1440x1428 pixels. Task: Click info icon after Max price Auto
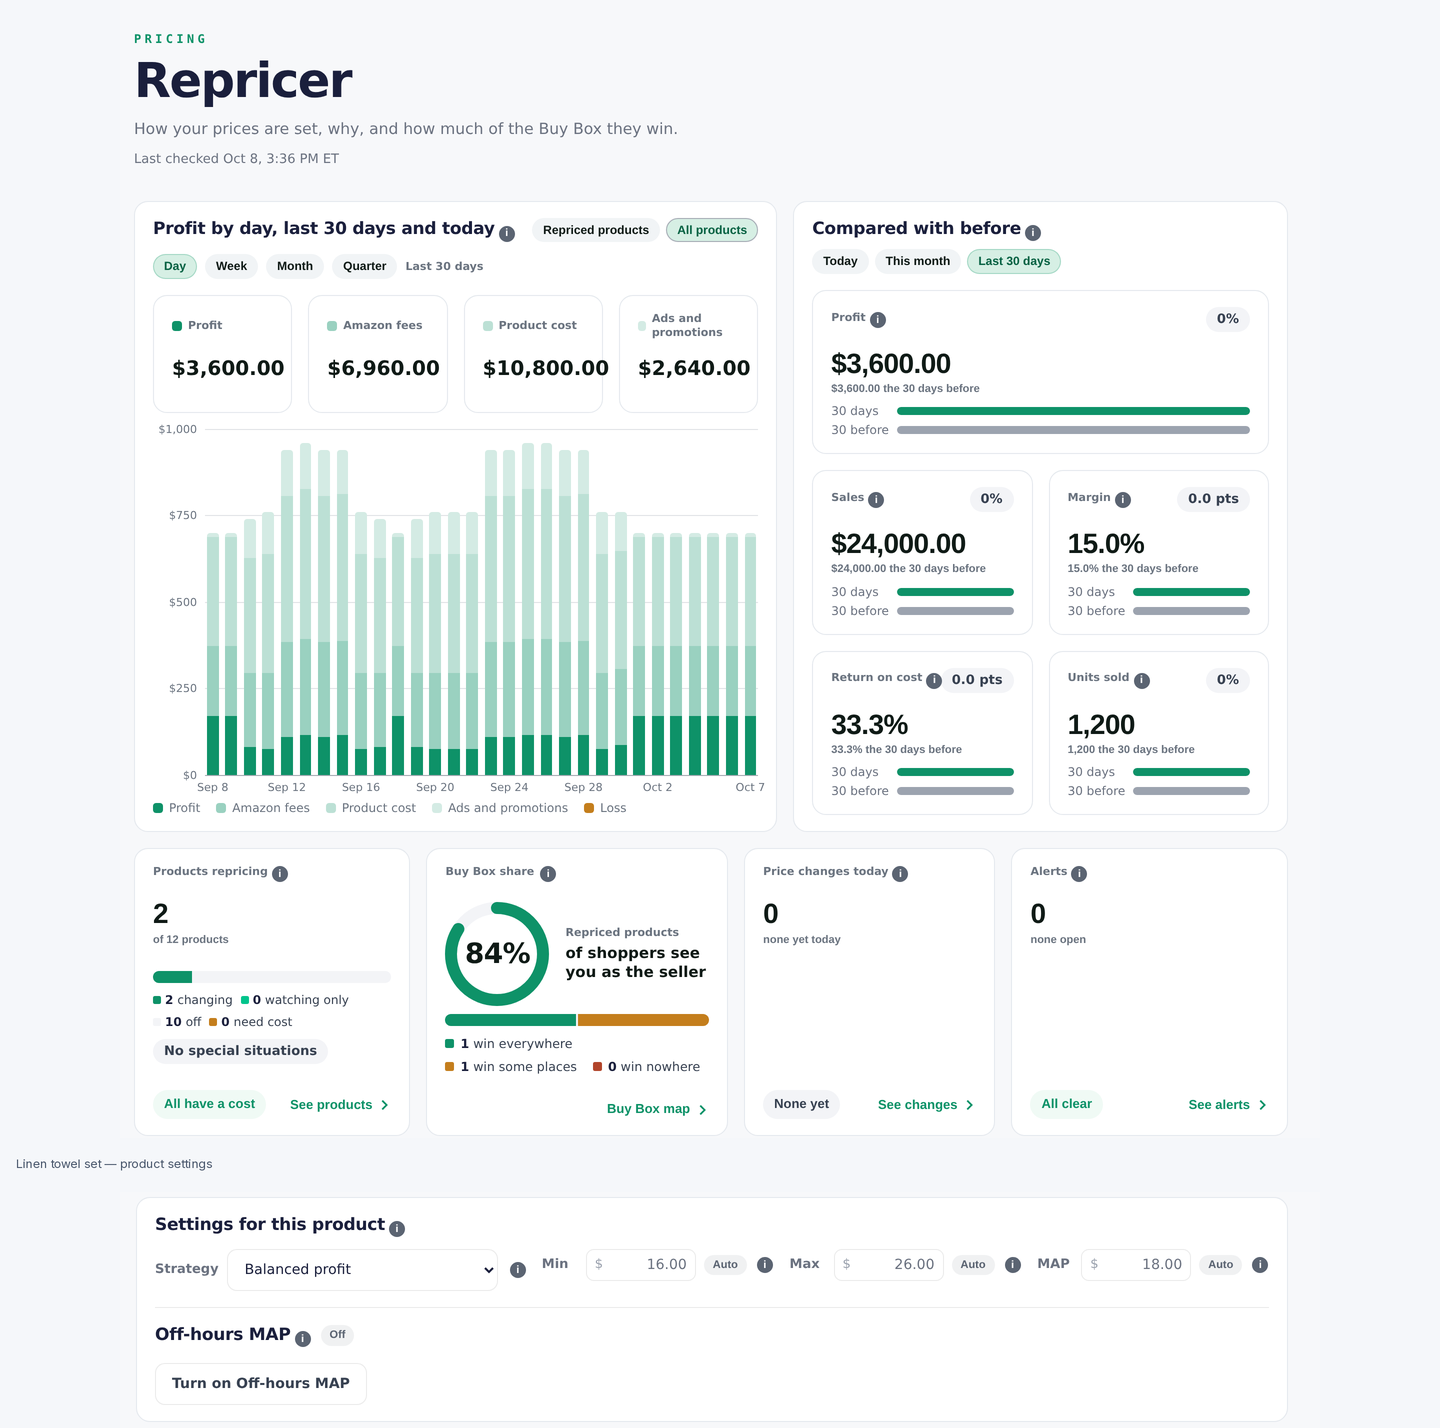point(1013,1265)
